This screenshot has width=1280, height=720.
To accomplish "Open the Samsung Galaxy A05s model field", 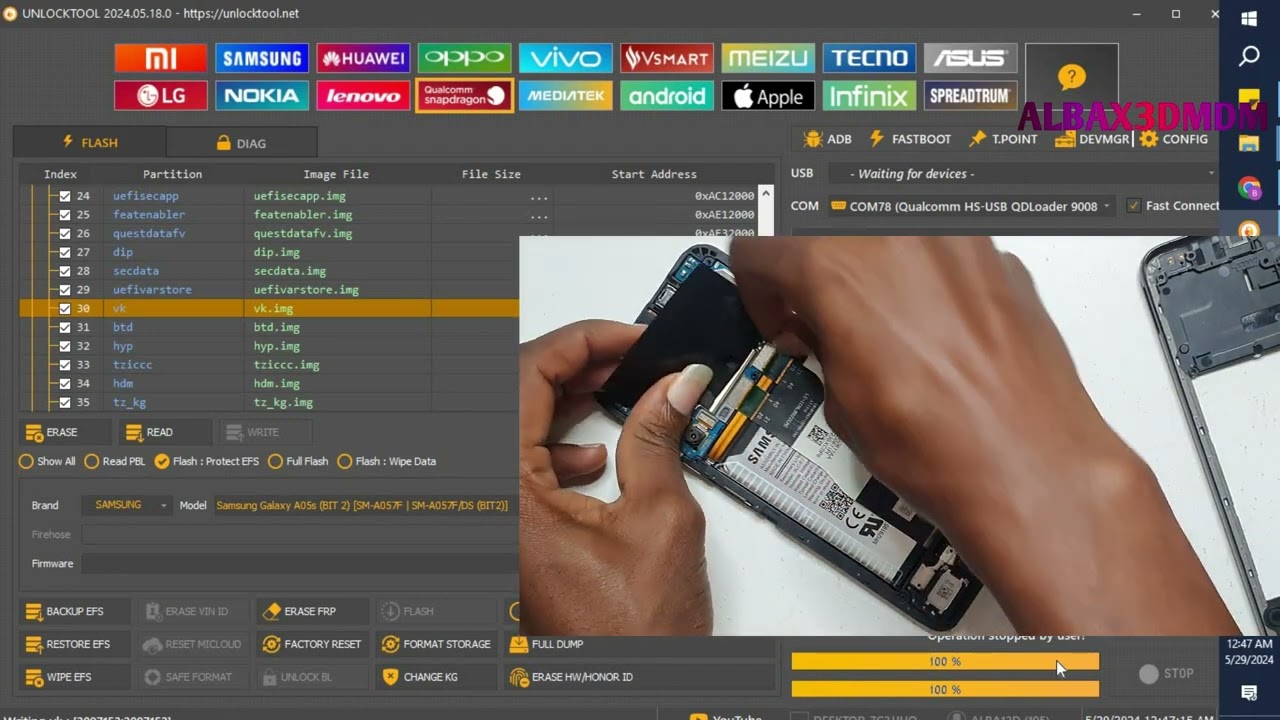I will [365, 505].
